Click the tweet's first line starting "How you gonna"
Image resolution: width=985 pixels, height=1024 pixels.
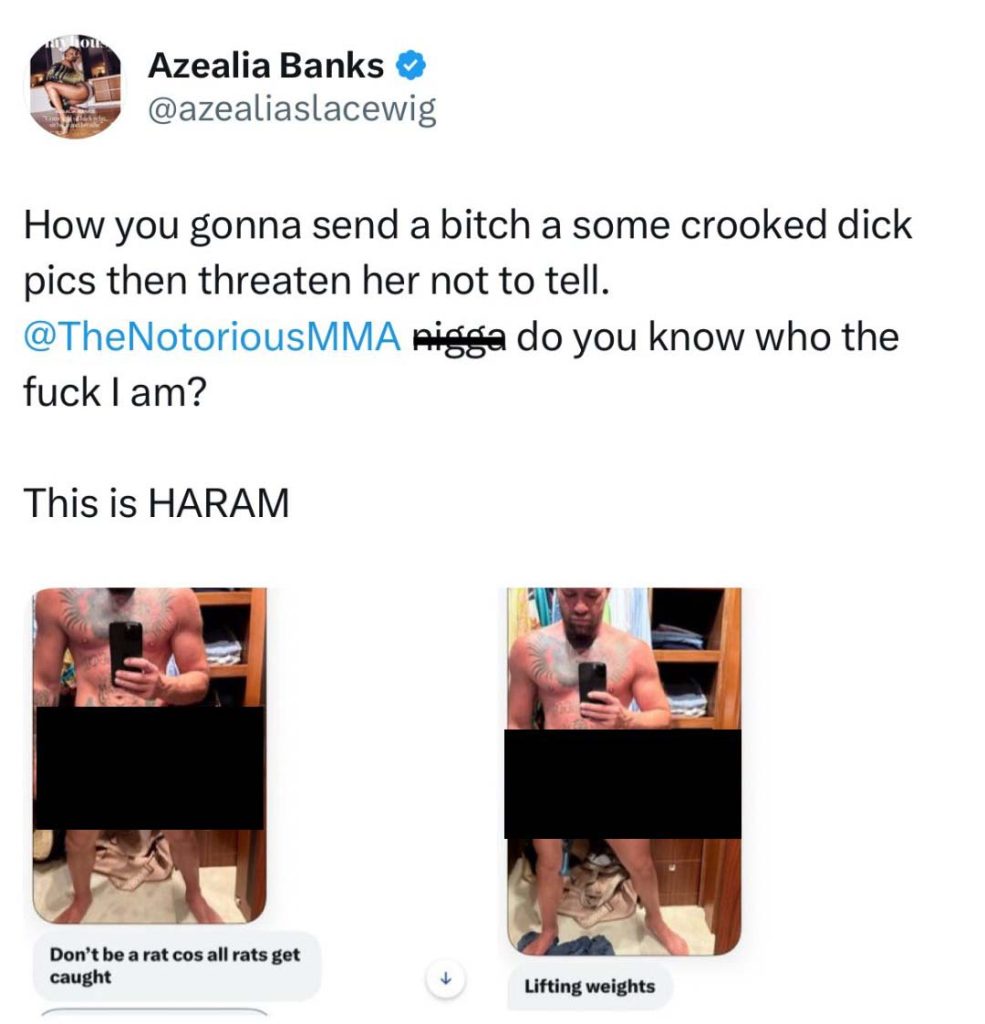(x=468, y=226)
